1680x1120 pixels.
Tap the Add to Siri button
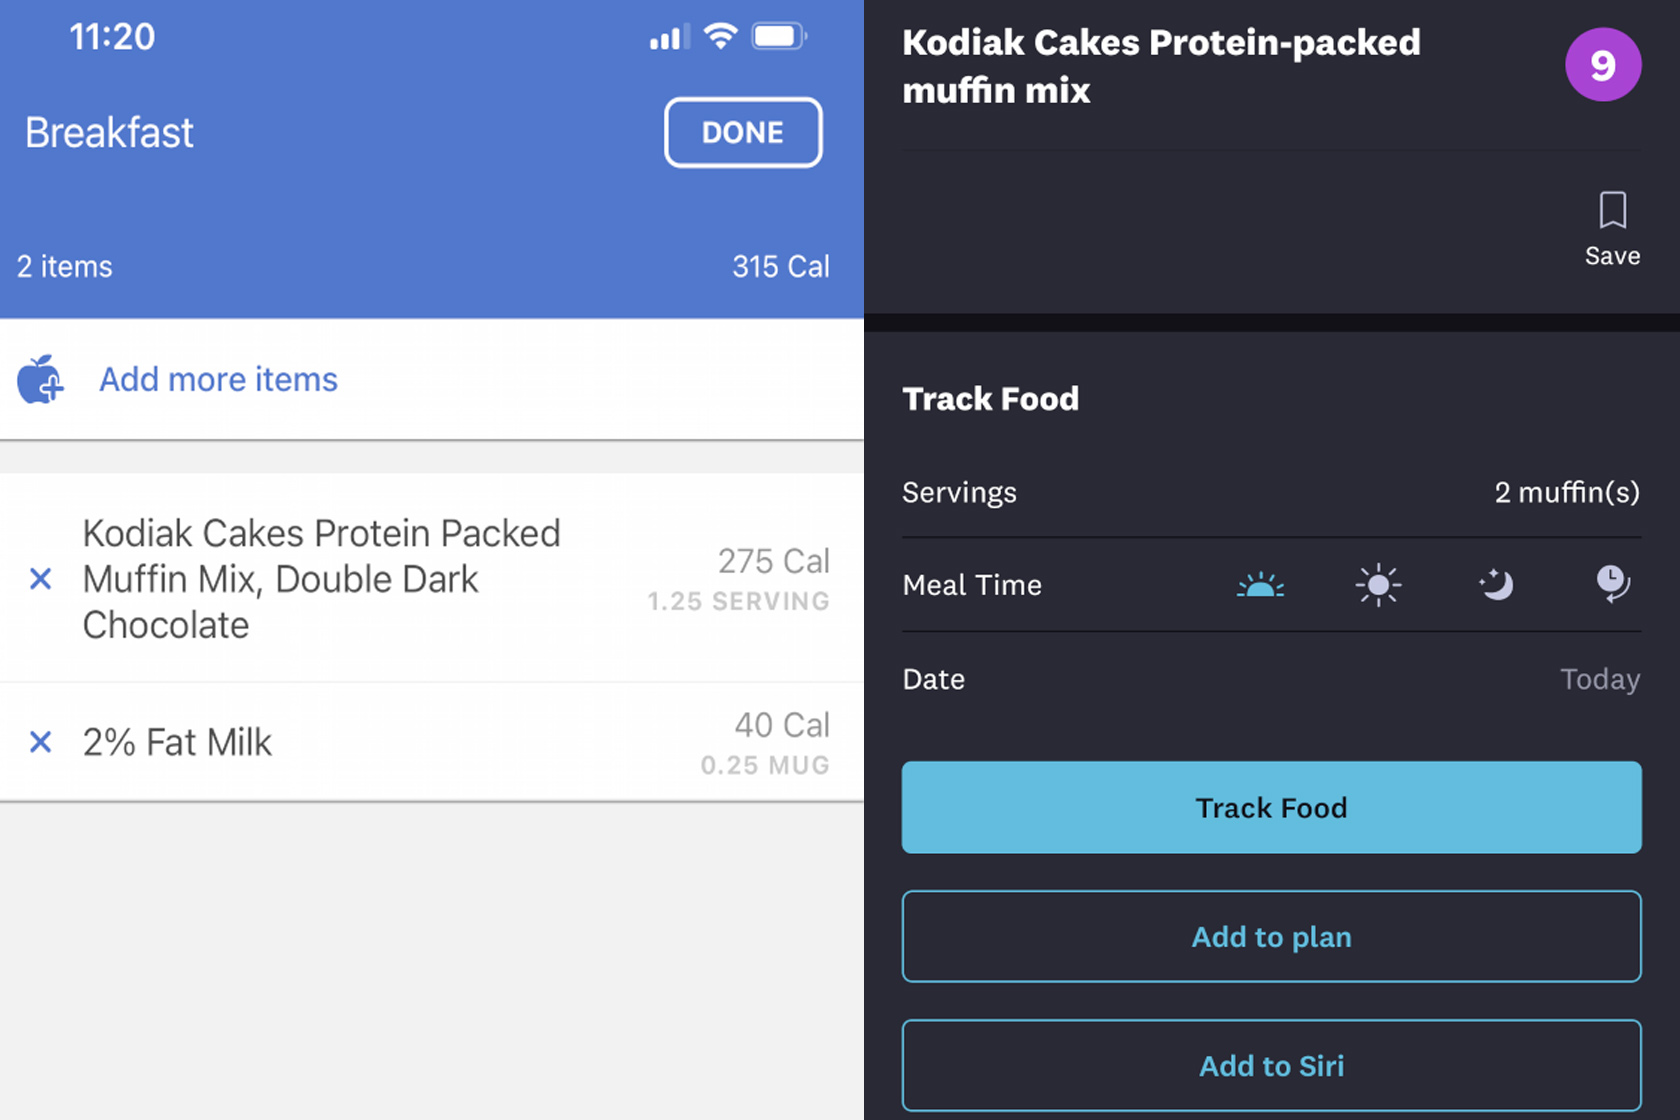[x=1271, y=1066]
